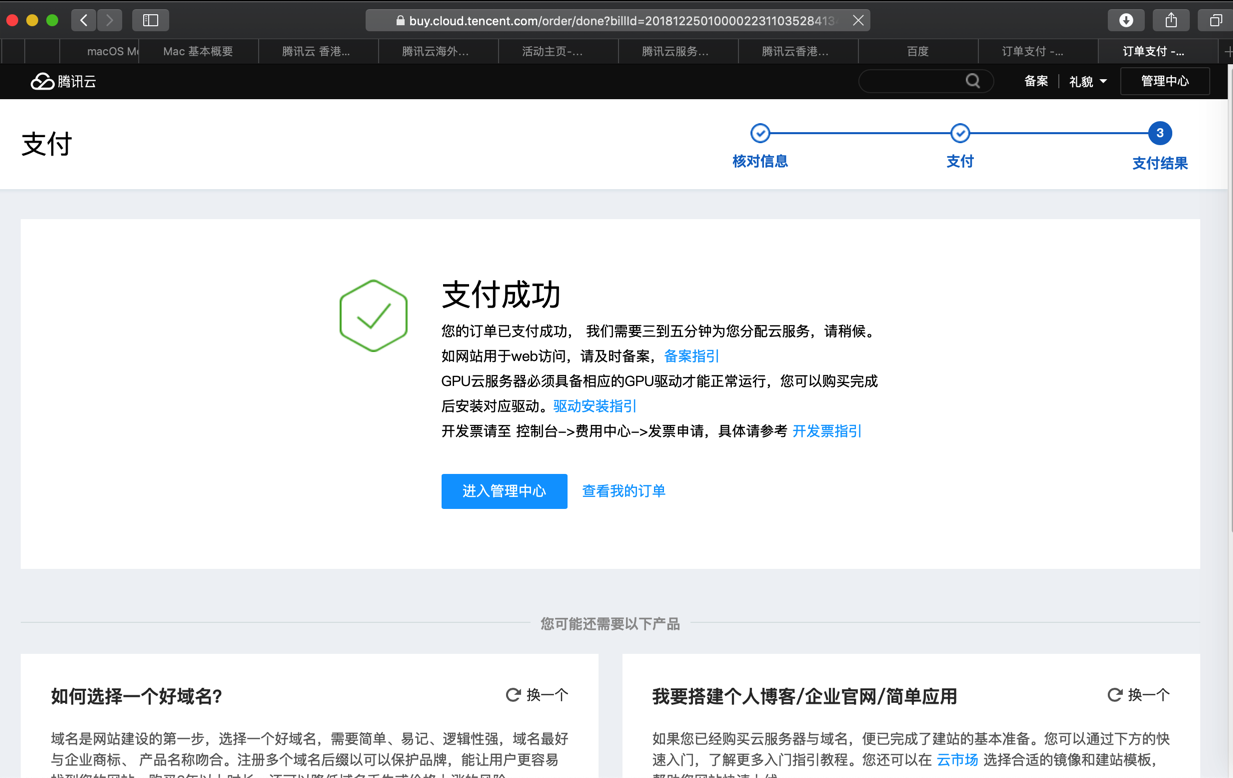Open 云市场 link in blog card
The width and height of the screenshot is (1233, 778).
957,760
